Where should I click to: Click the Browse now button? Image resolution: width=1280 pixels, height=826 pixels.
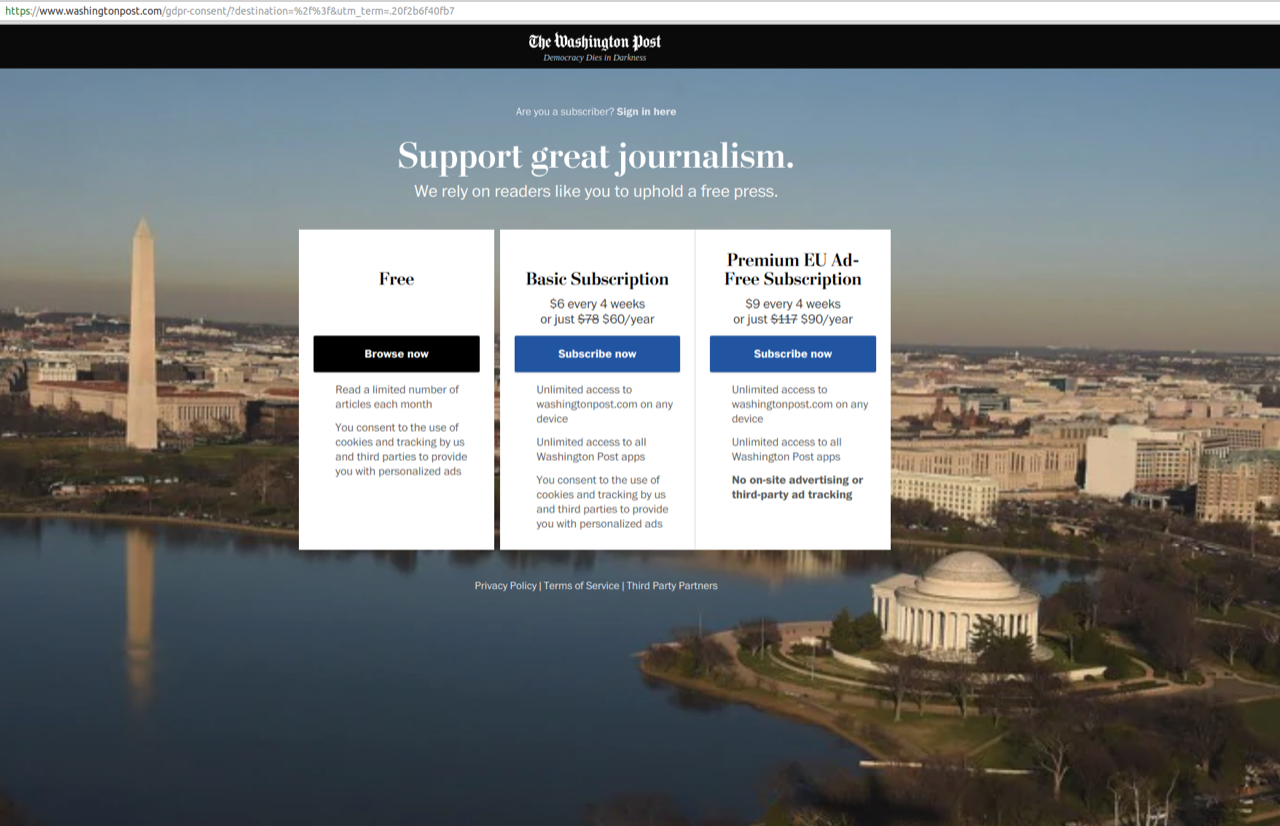pos(396,354)
